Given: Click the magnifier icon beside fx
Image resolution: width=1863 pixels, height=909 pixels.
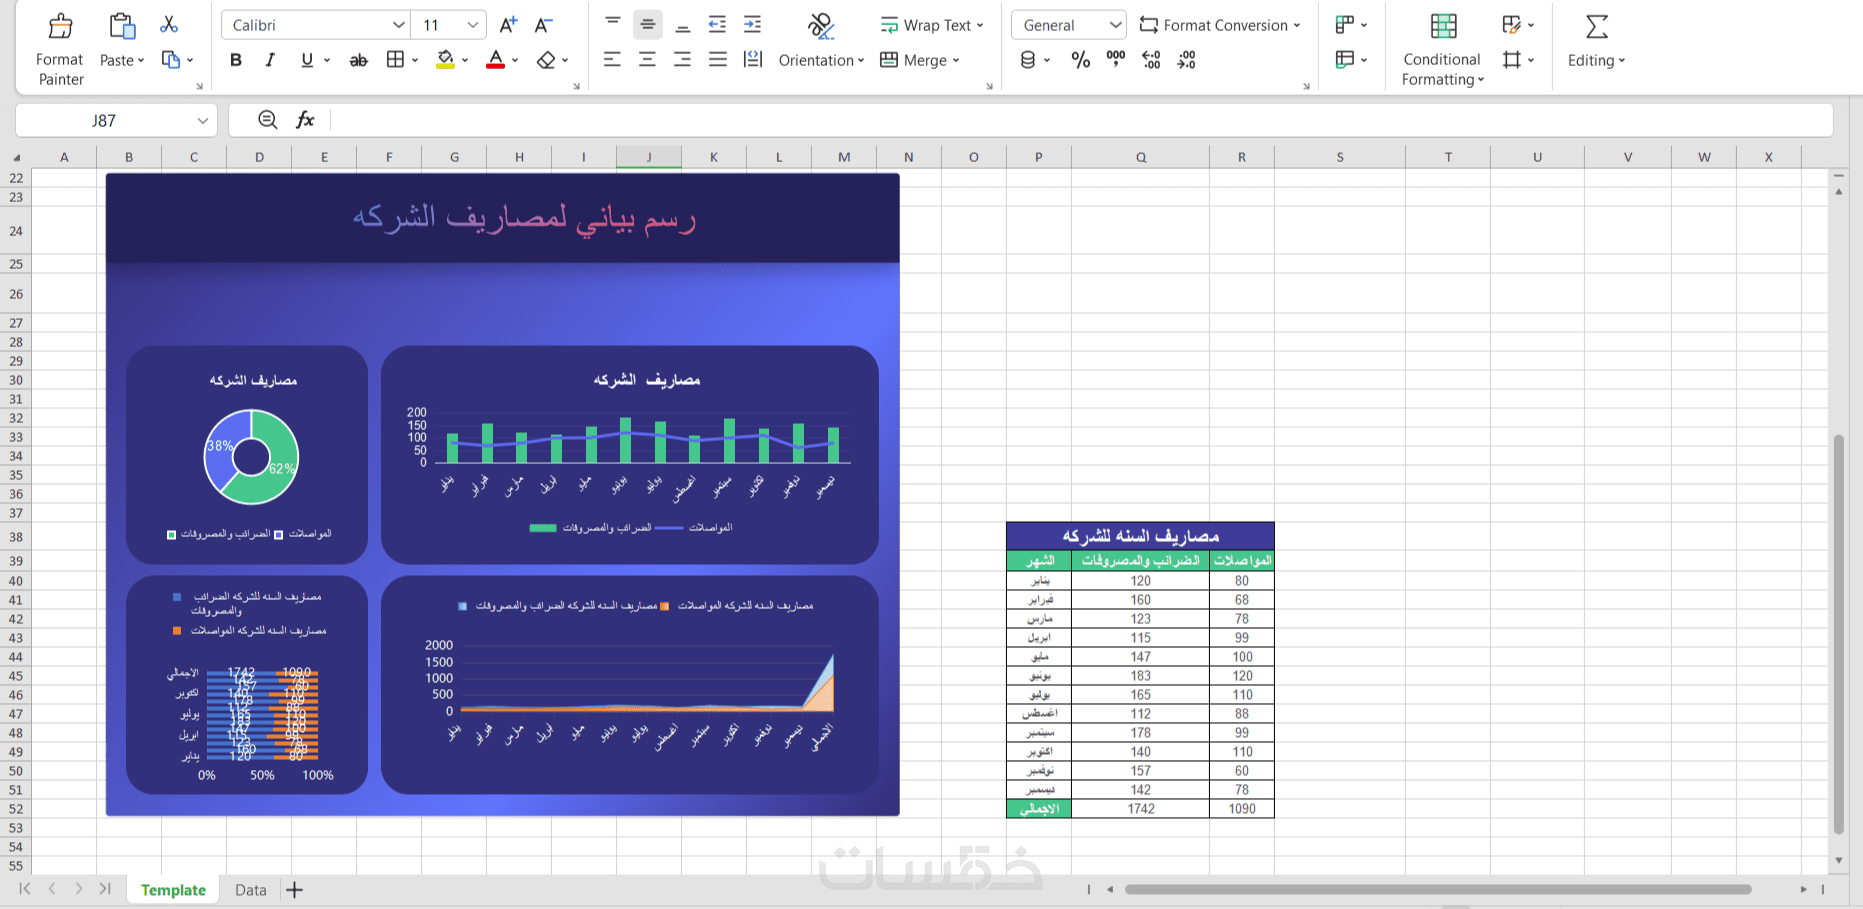Looking at the screenshot, I should click(267, 120).
